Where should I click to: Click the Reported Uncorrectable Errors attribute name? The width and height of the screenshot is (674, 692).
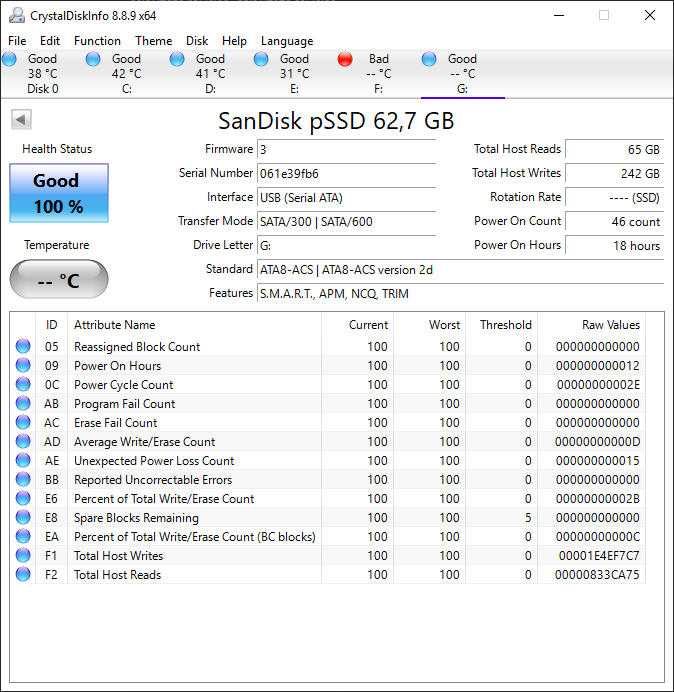153,479
